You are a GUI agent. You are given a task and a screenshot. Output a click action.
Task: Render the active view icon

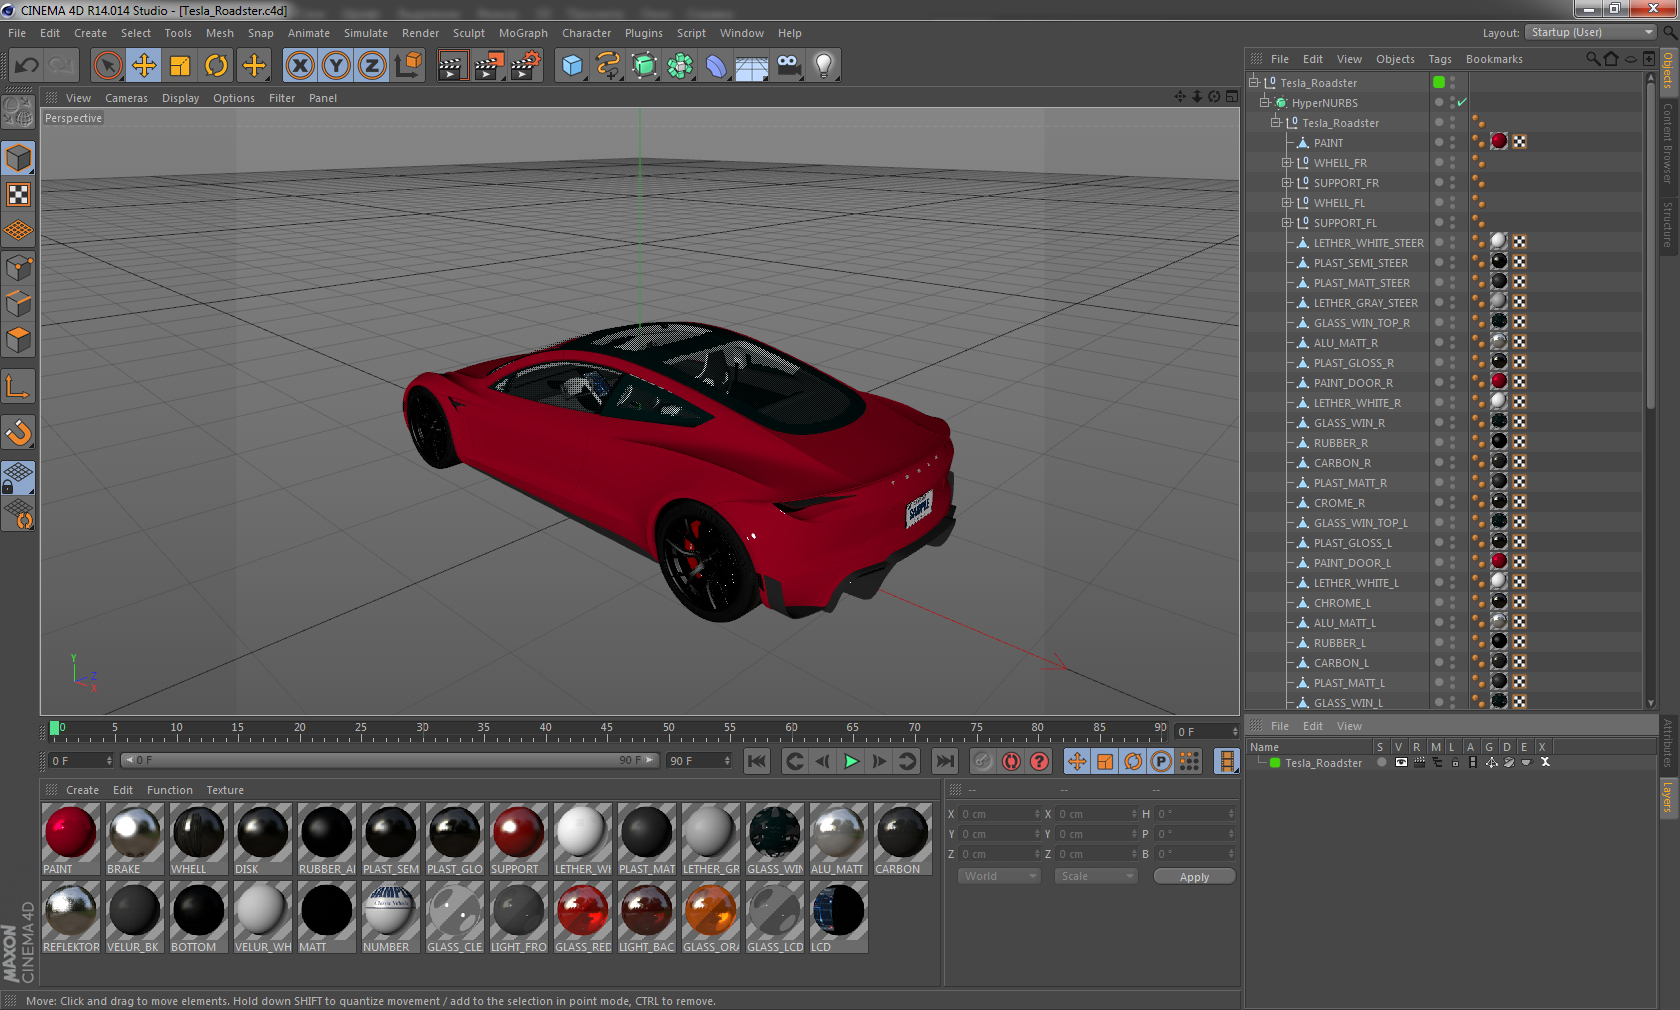point(452,66)
